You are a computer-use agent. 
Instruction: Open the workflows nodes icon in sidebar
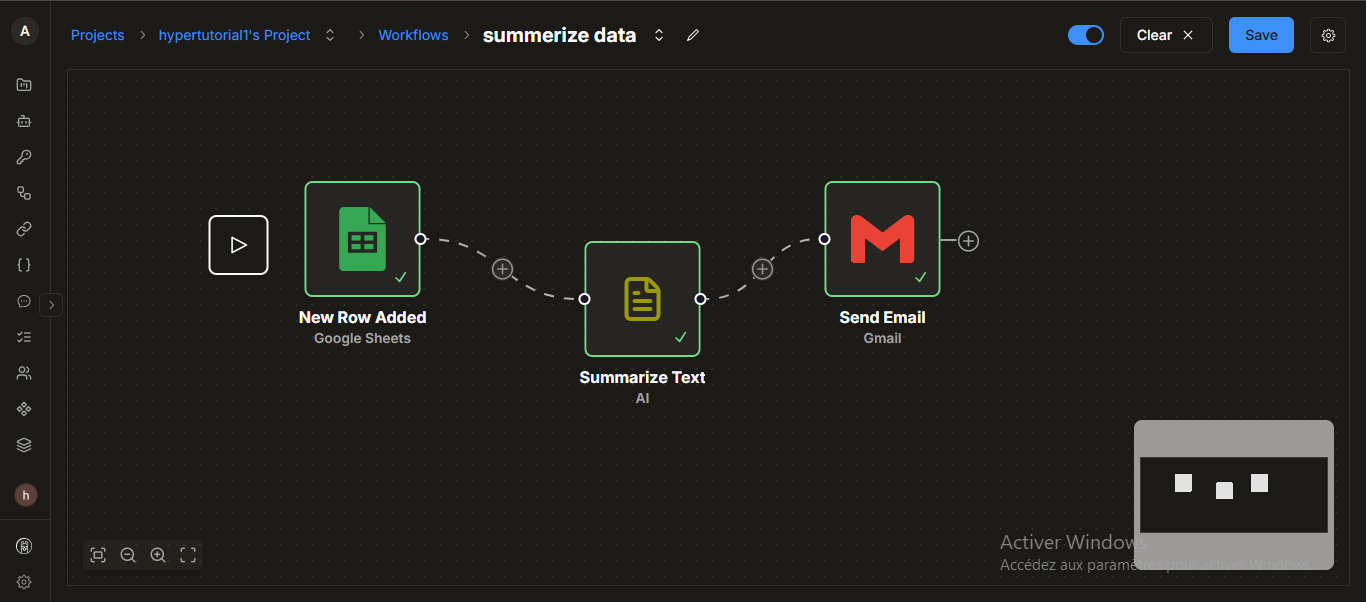[x=24, y=193]
